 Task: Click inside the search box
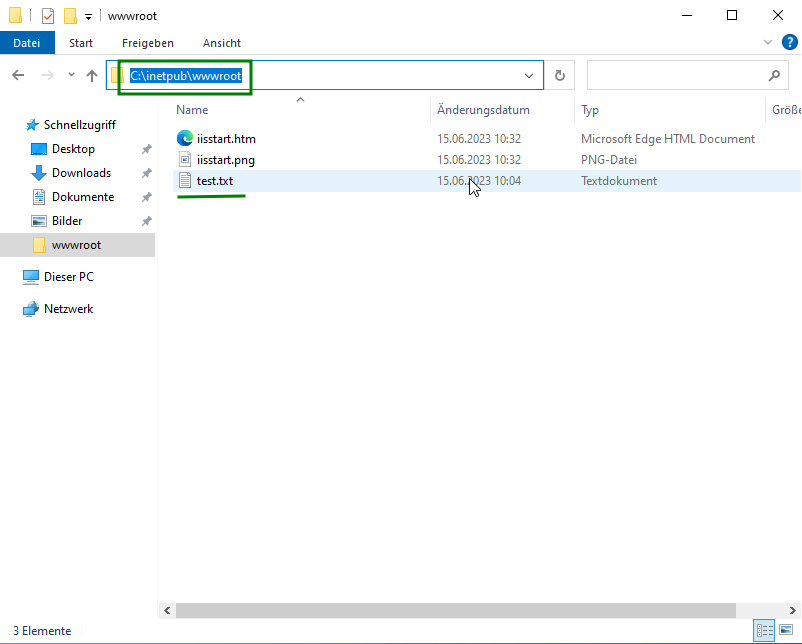(680, 74)
